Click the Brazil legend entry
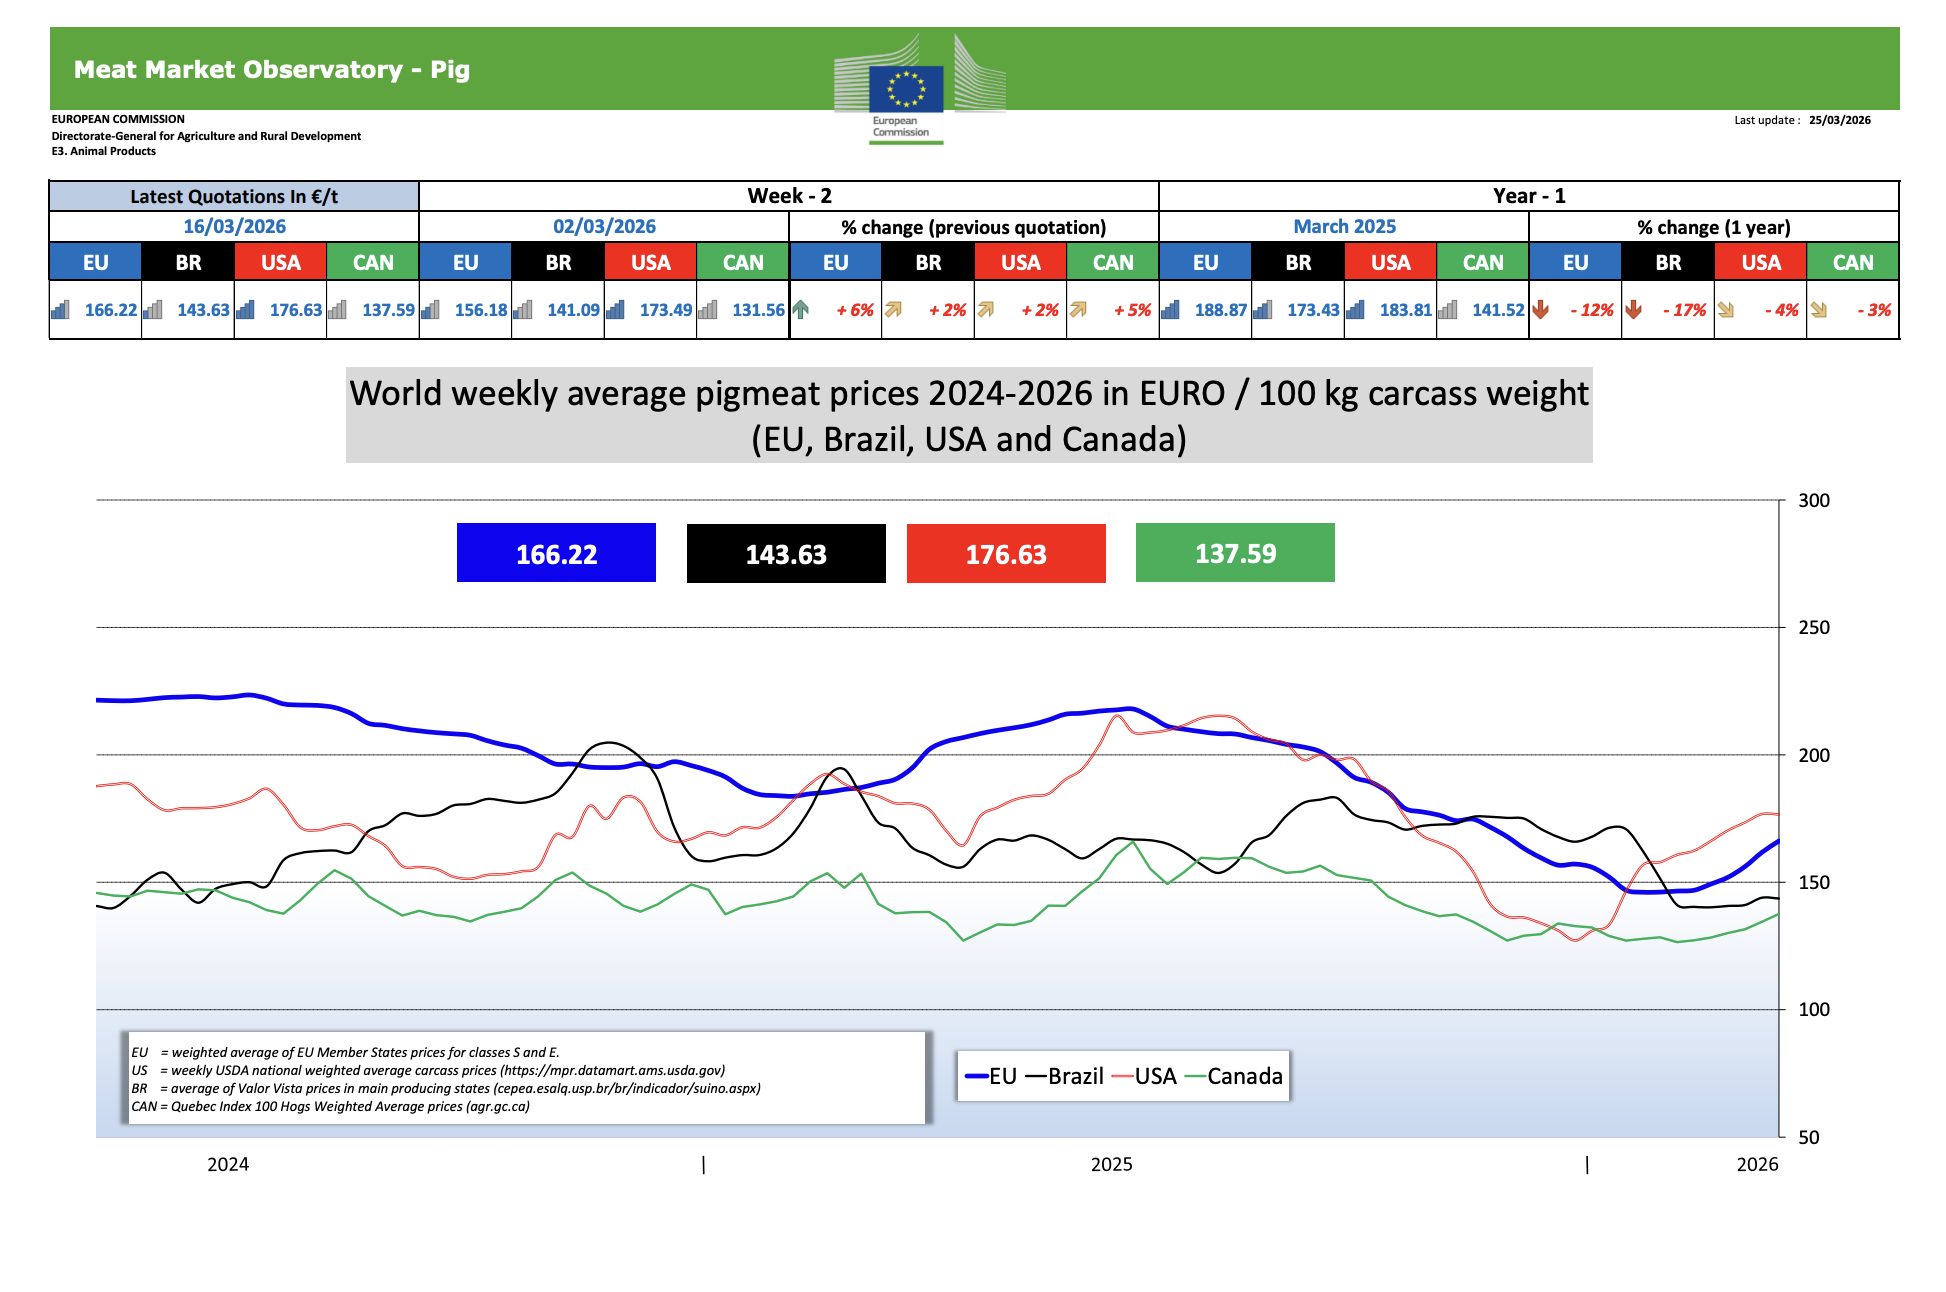This screenshot has width=1946, height=1292. pos(1074,1076)
